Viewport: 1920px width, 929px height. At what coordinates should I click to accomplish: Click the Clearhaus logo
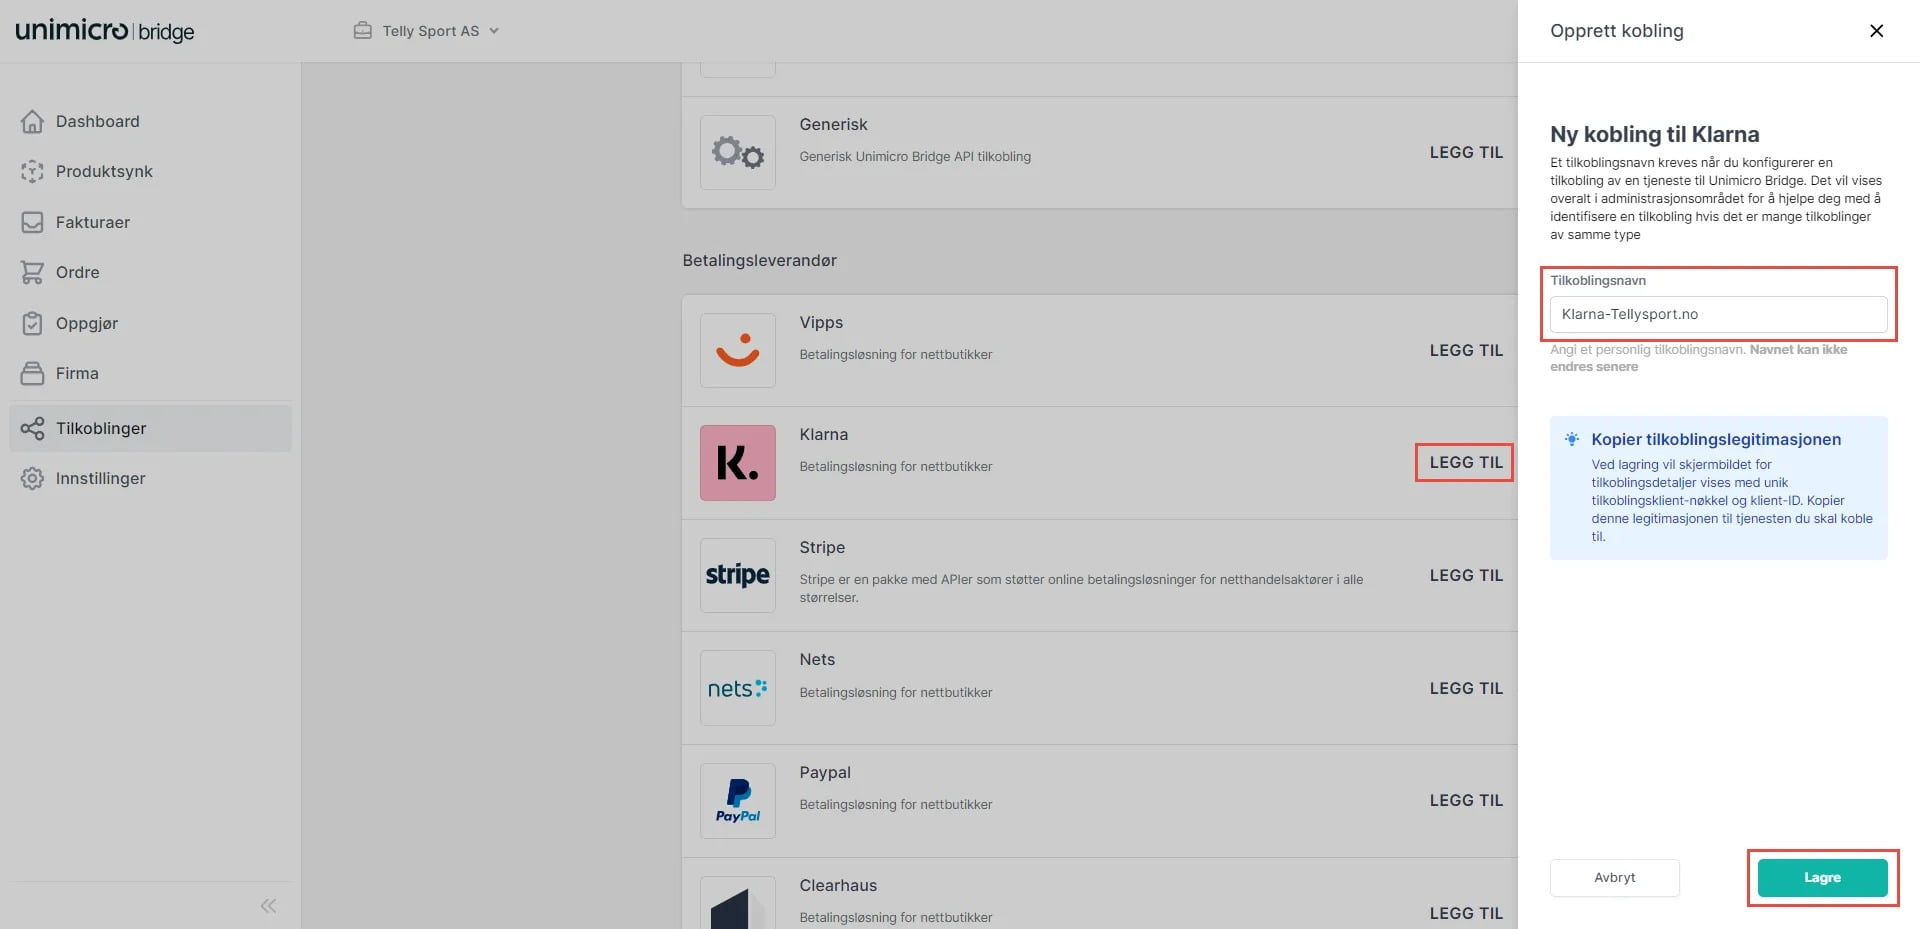[738, 903]
